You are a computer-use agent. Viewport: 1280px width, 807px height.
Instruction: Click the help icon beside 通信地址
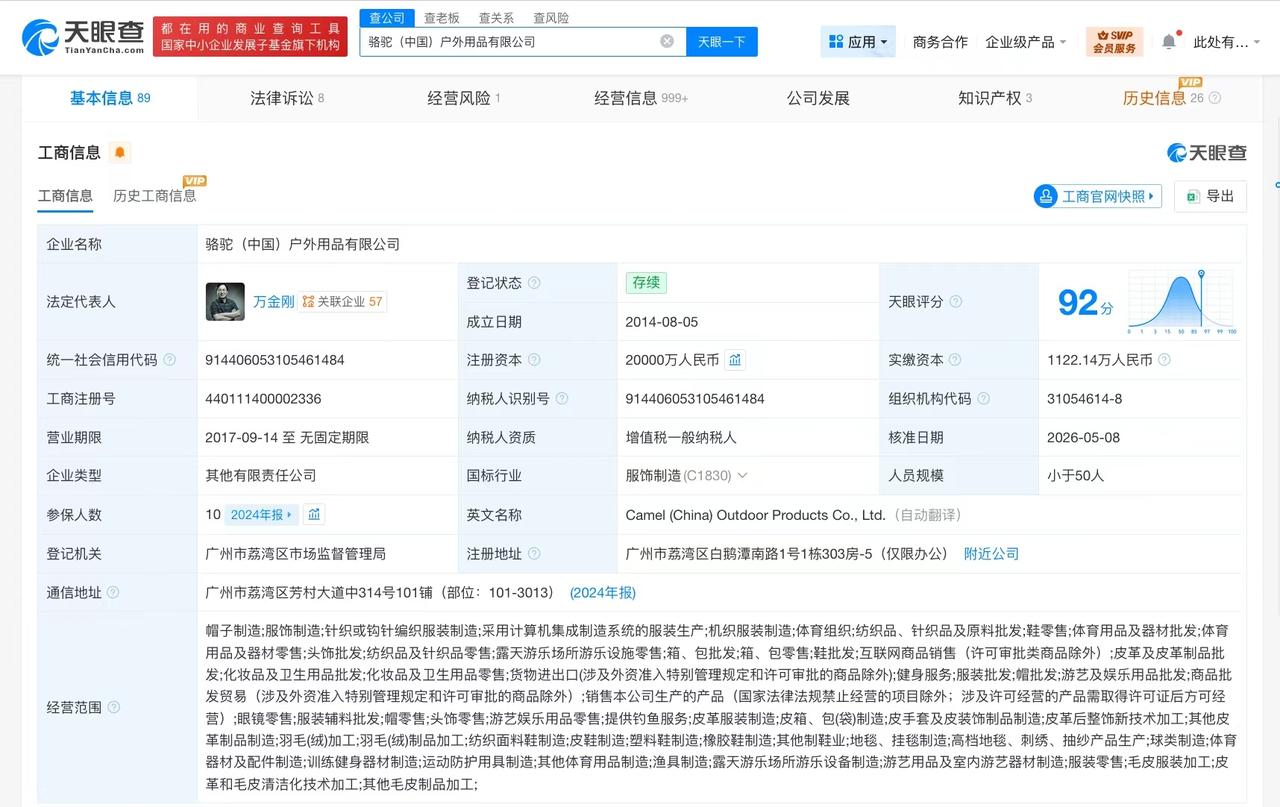(113, 593)
